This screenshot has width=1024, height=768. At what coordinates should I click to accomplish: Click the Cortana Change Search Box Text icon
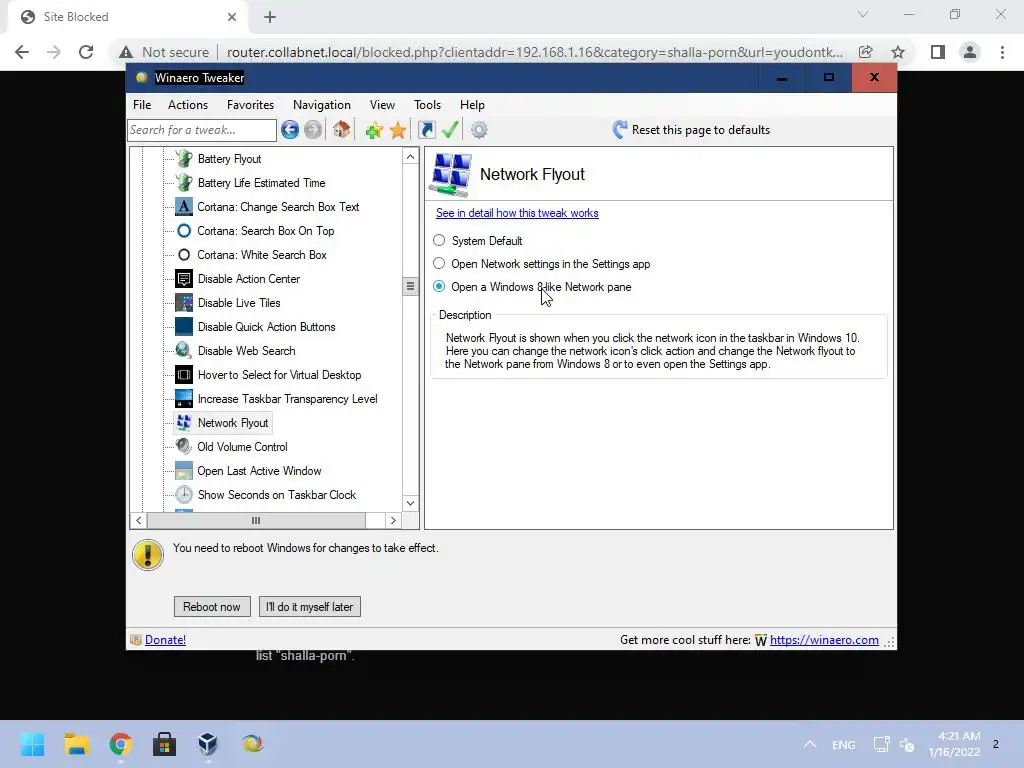(184, 207)
